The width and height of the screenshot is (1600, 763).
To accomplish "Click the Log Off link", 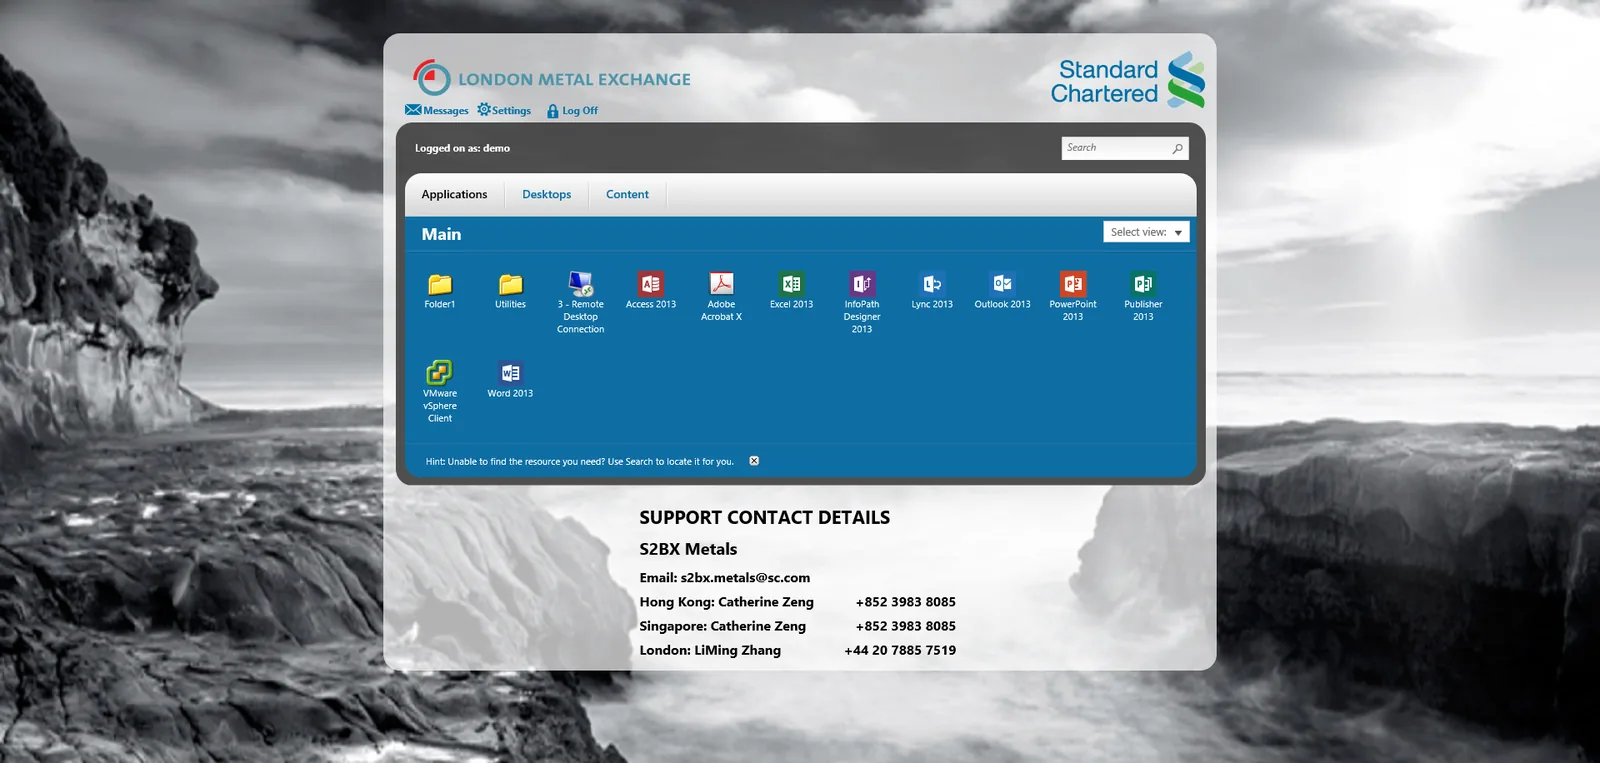I will (x=572, y=111).
